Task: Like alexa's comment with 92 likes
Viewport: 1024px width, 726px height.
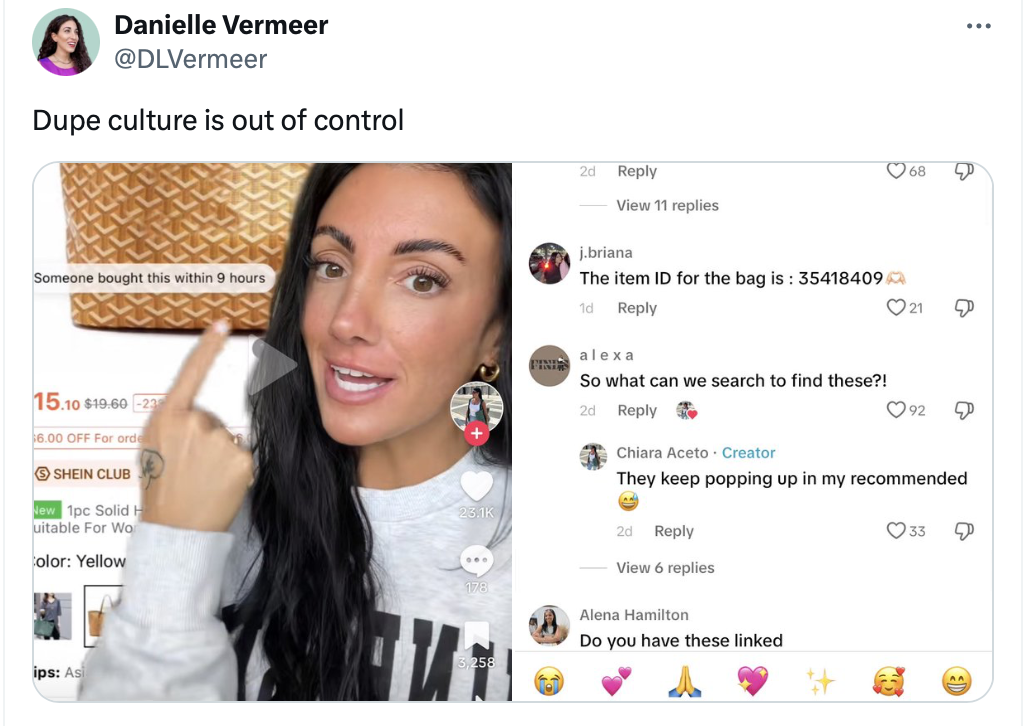Action: click(895, 409)
